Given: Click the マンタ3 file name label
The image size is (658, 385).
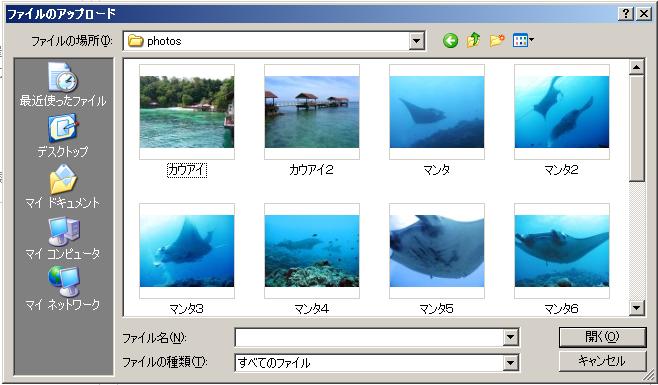Looking at the screenshot, I should (x=186, y=309).
